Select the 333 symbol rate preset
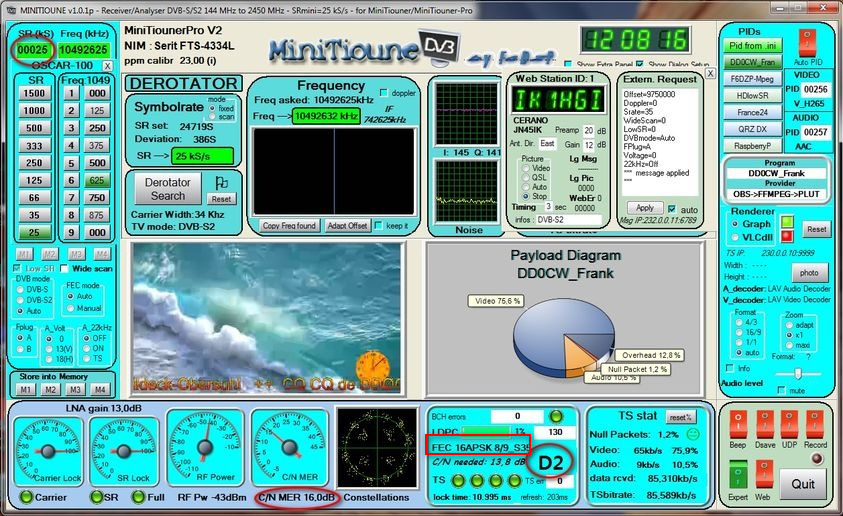The image size is (843, 516). (x=34, y=146)
